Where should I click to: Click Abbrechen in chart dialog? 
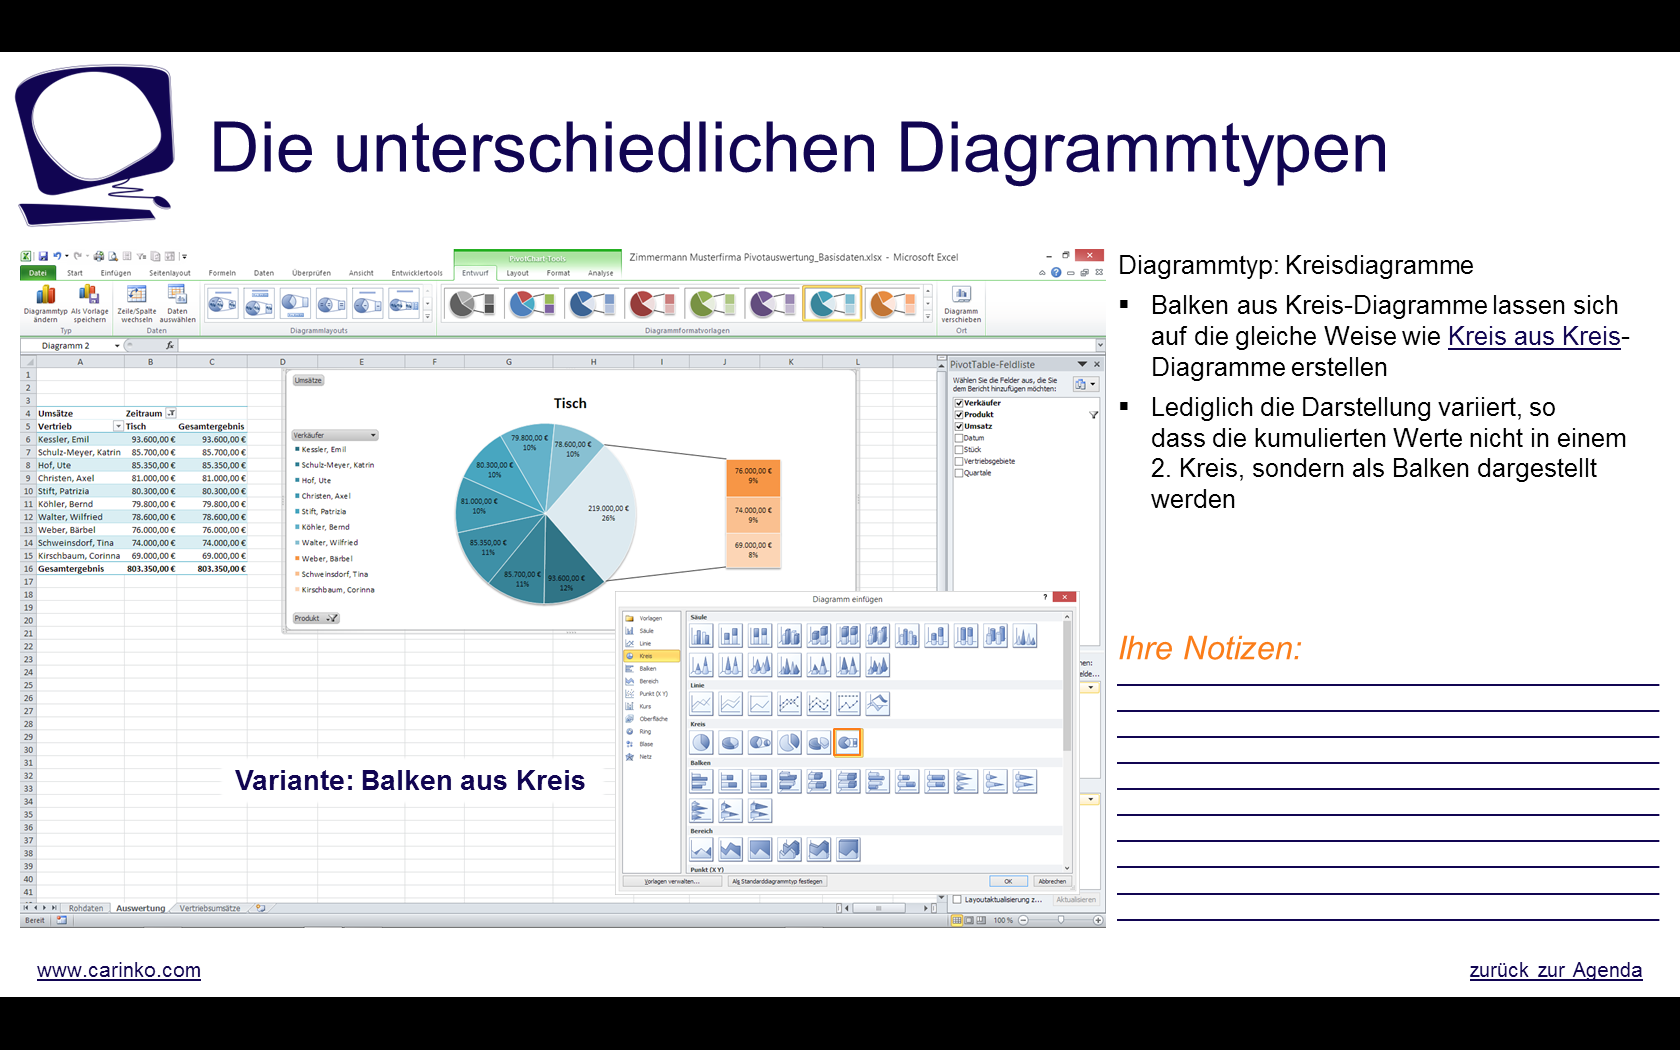(1052, 881)
